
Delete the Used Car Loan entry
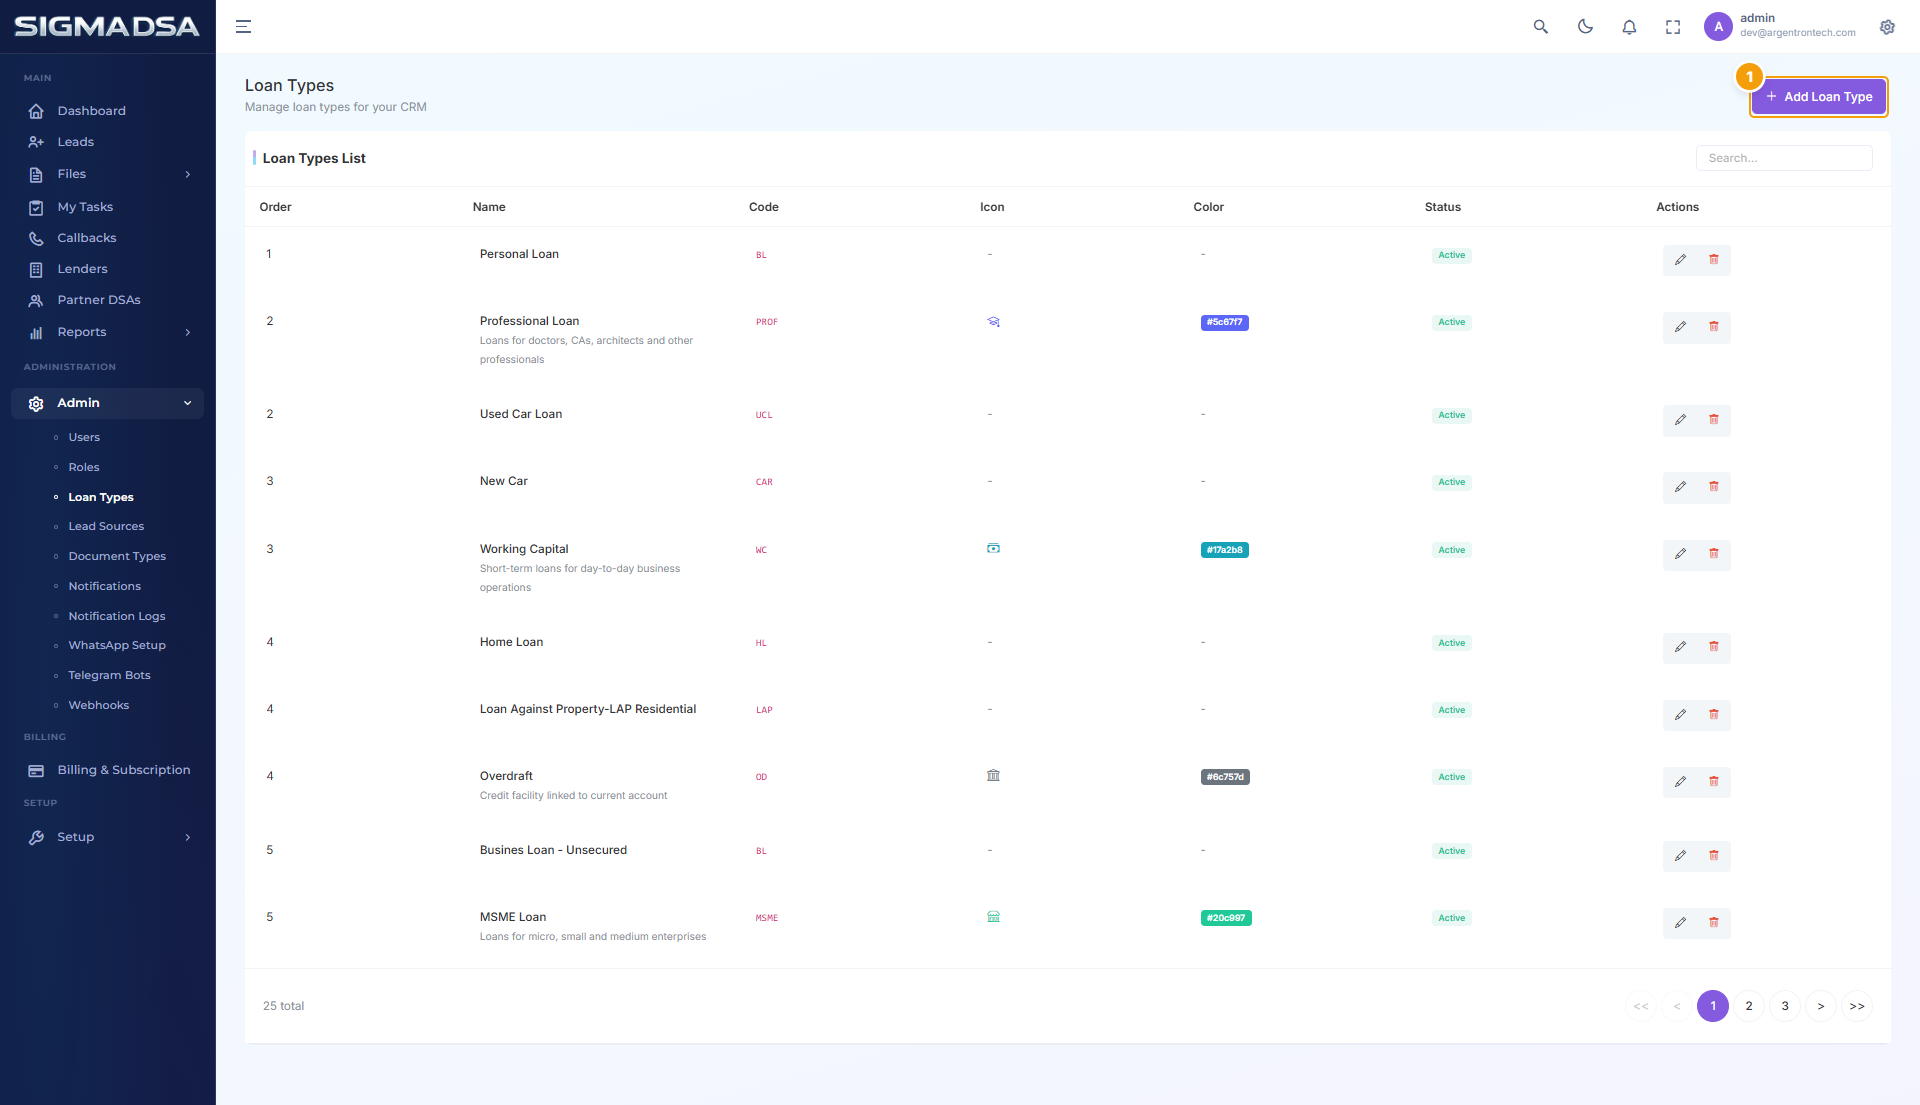(x=1714, y=420)
